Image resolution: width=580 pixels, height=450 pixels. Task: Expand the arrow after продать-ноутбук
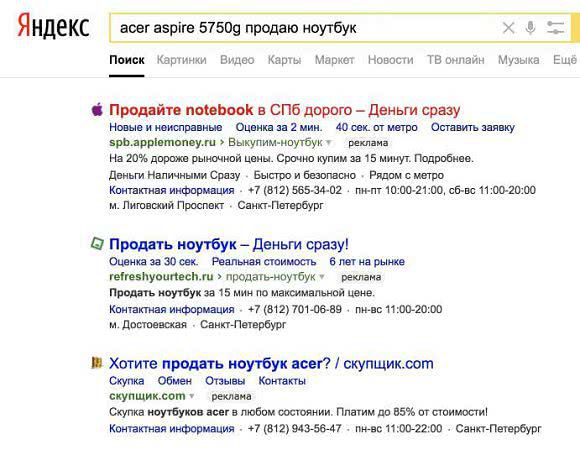(321, 277)
